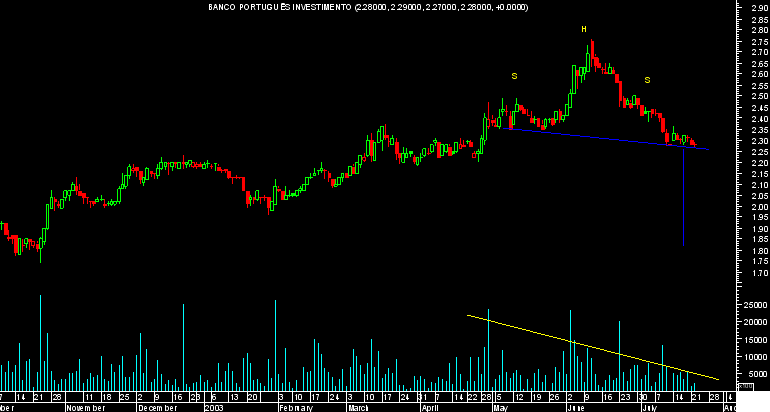Click the 2.30 price axis label
Screen dimensions: 770x412
coord(760,141)
